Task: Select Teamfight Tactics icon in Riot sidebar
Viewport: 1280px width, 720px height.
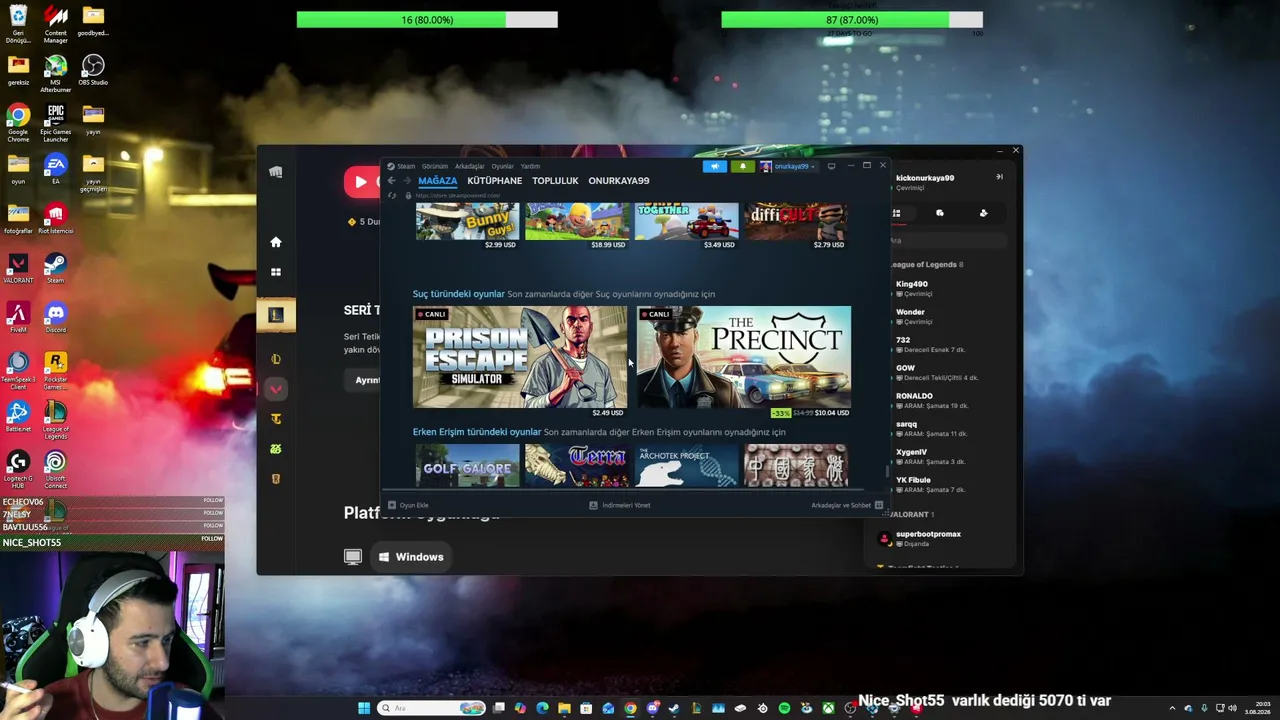Action: 276,419
